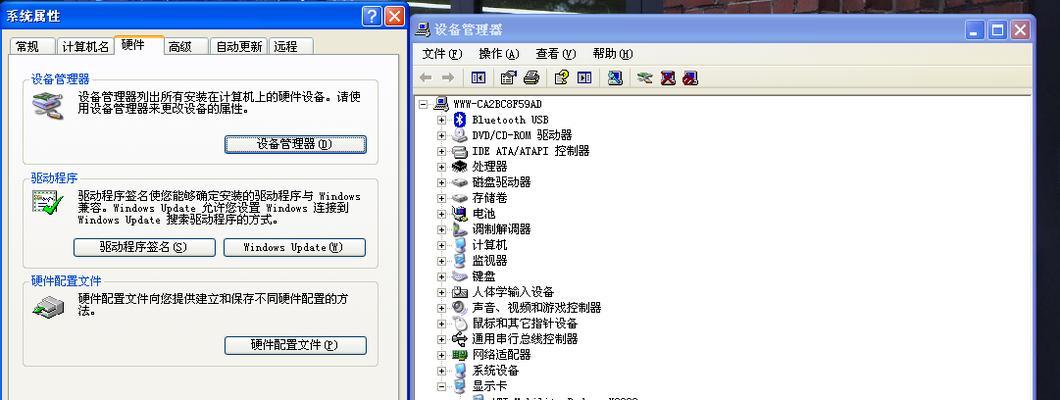Select the 磁盘驱动器 text label
The image size is (1060, 400).
pos(502,182)
